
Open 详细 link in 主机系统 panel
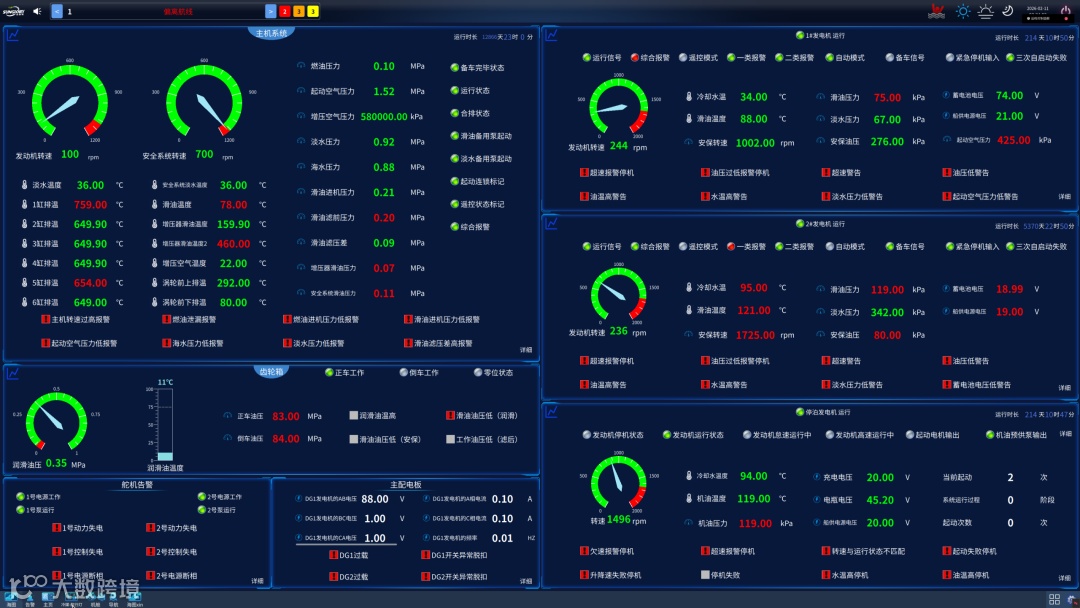pos(526,350)
